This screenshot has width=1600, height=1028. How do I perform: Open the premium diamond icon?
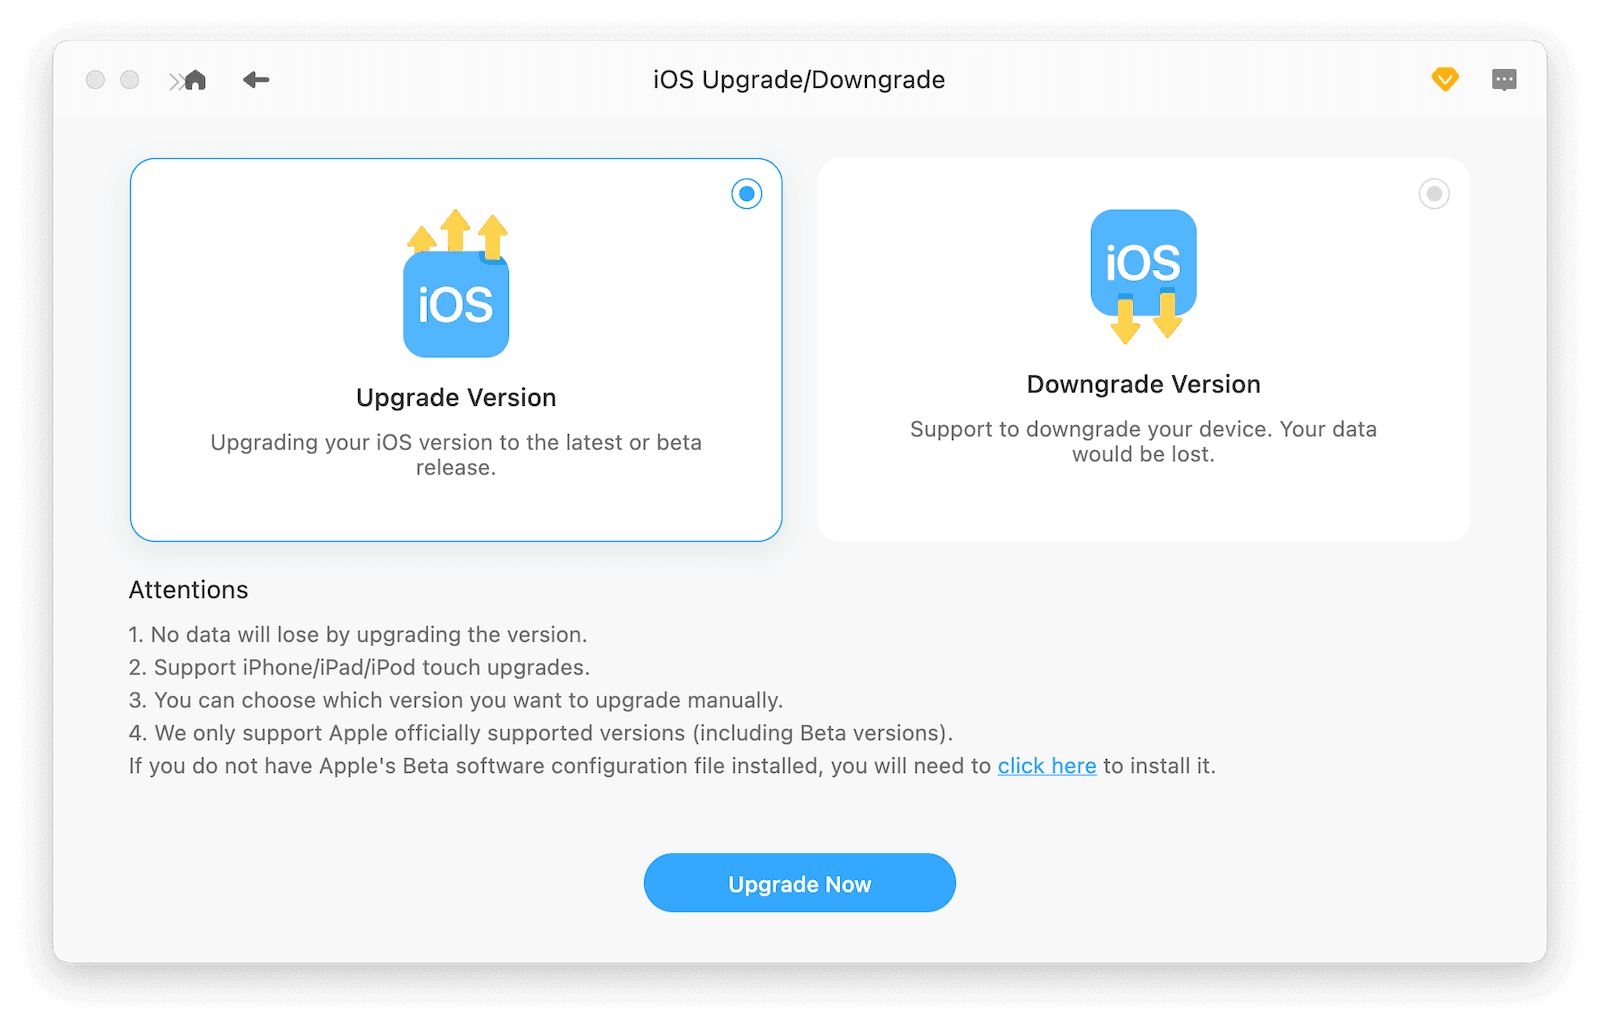[x=1445, y=79]
